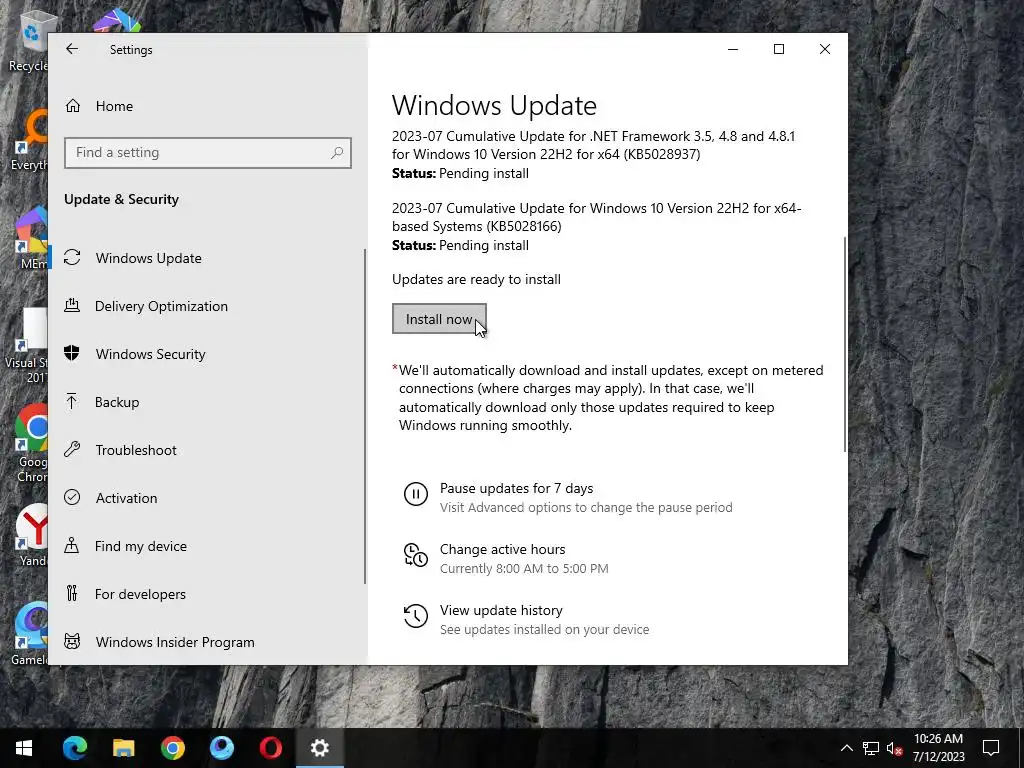
Task: Click the Windows Update sync arrows icon
Action: (72, 257)
